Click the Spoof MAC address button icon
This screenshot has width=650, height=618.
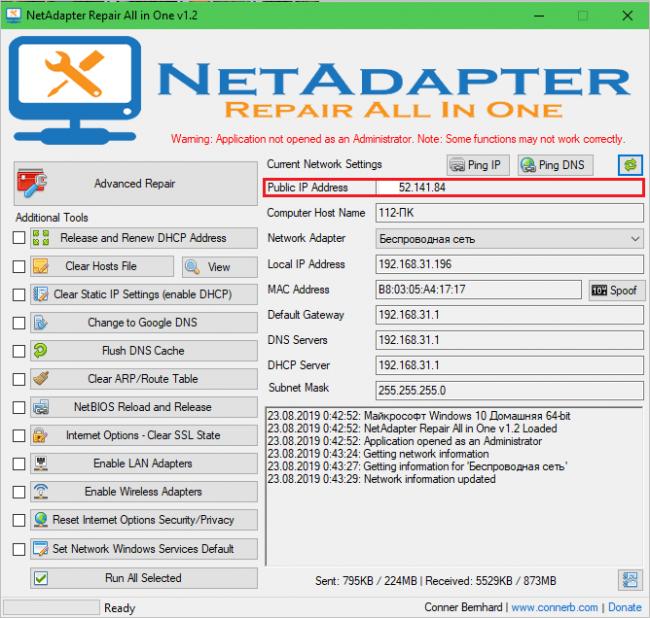pos(599,290)
